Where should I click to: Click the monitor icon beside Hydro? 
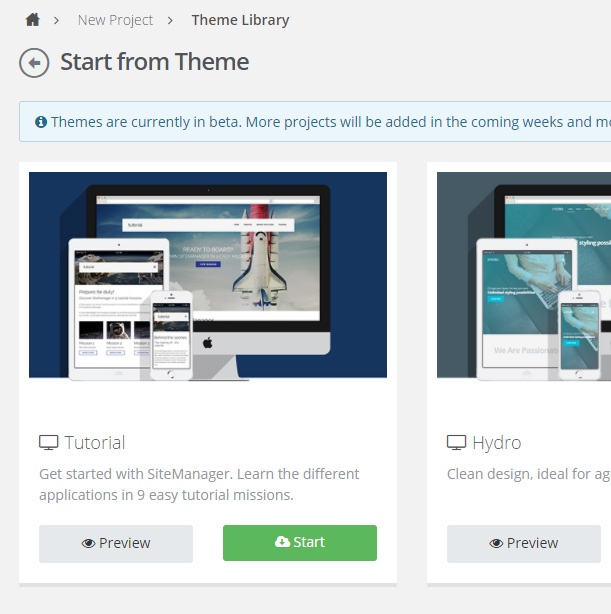pyautogui.click(x=456, y=442)
